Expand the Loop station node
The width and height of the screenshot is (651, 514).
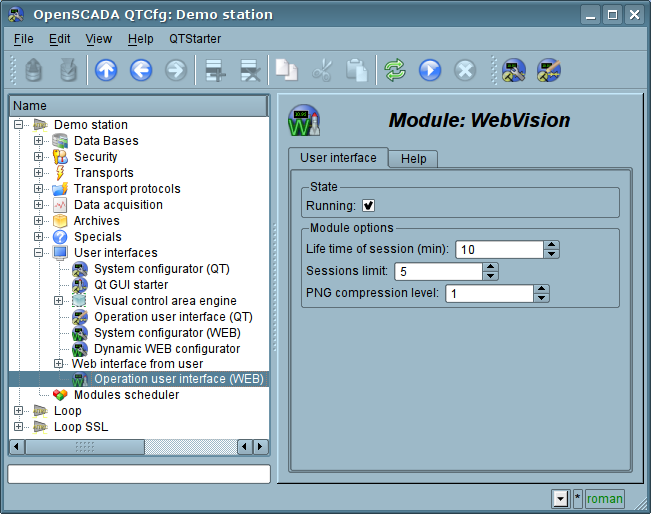(18, 411)
